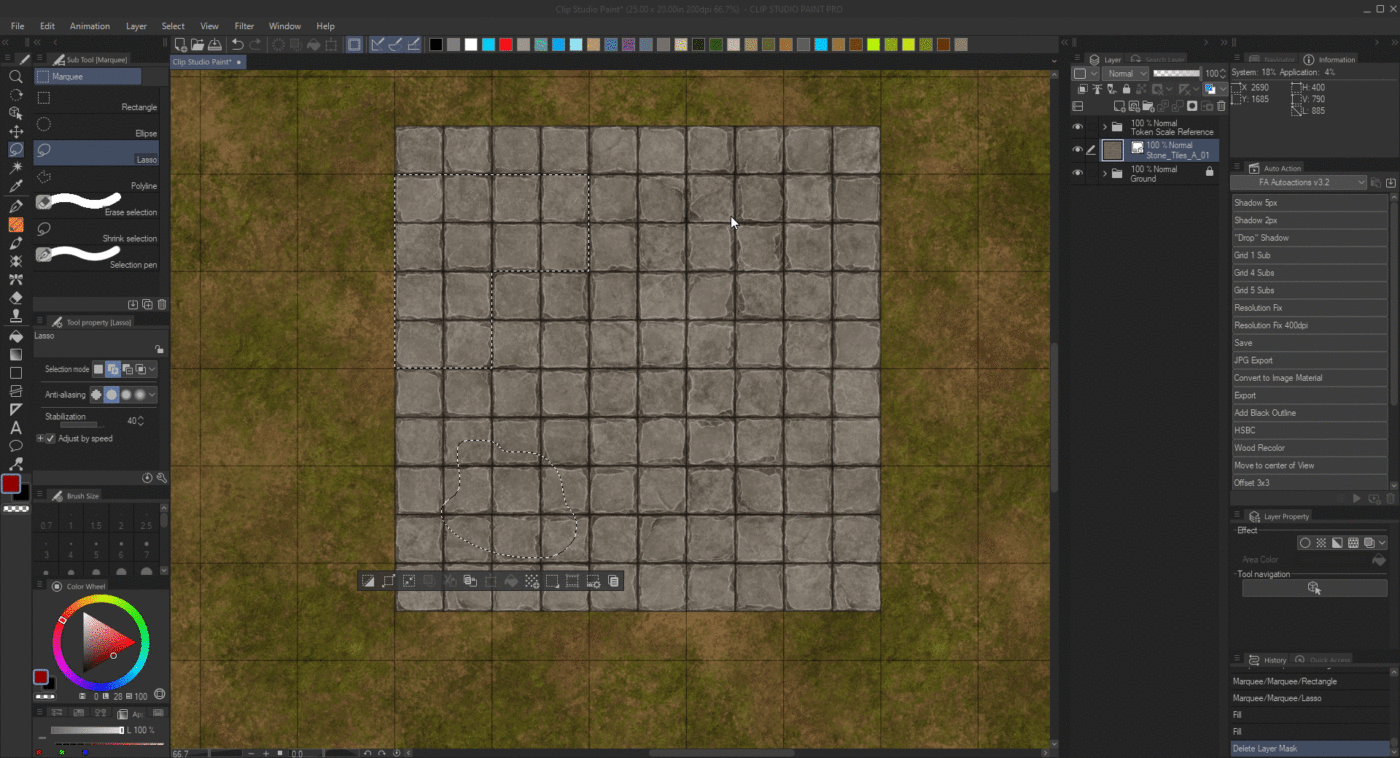1400x758 pixels.
Task: Select the Gradient tool
Action: click(16, 354)
